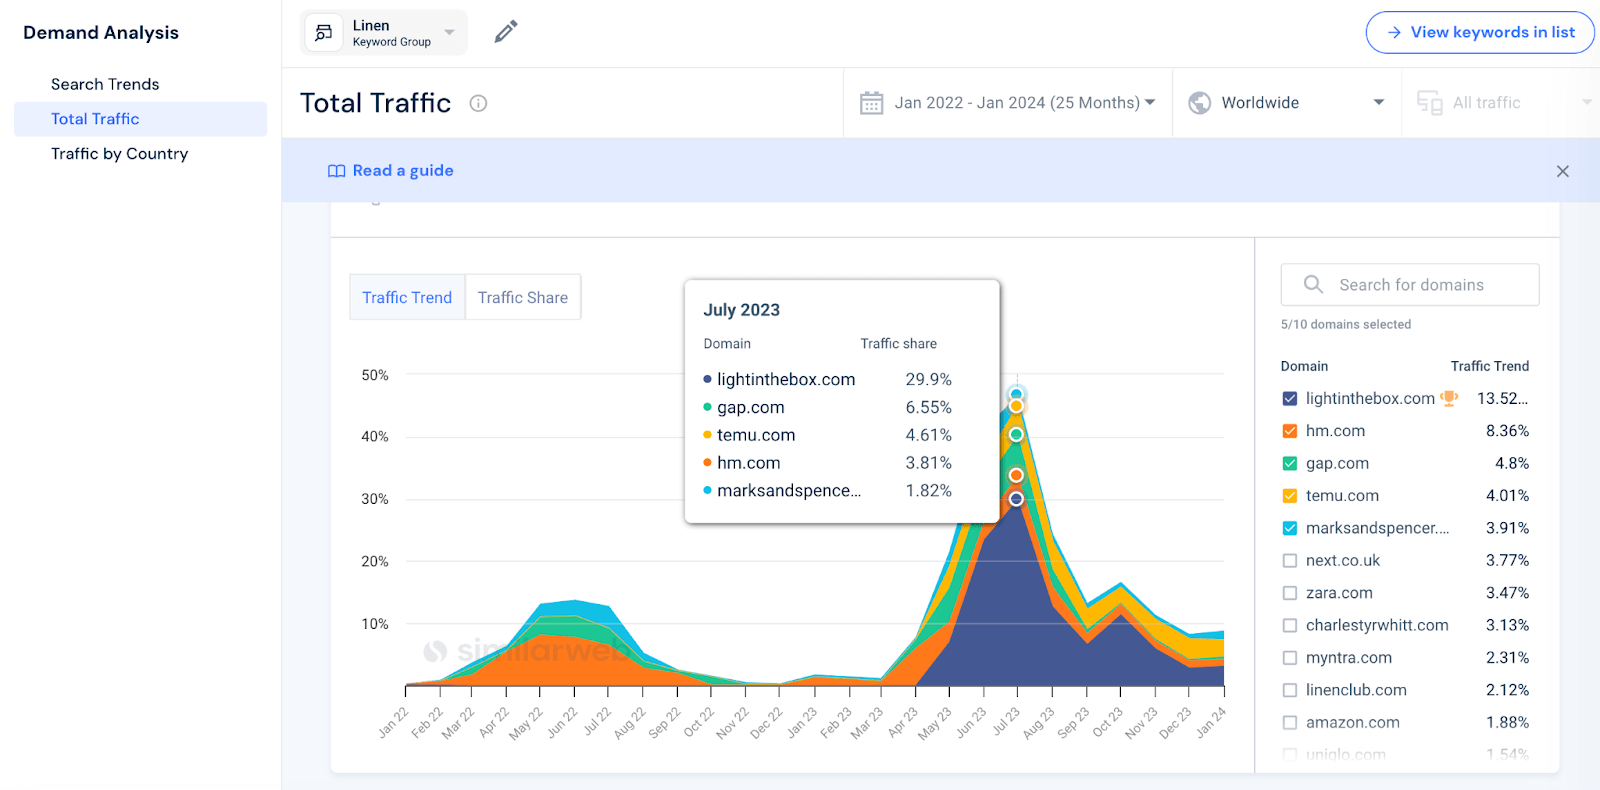Click the yellow temu.com chart marker
1600x790 pixels.
(x=1016, y=406)
